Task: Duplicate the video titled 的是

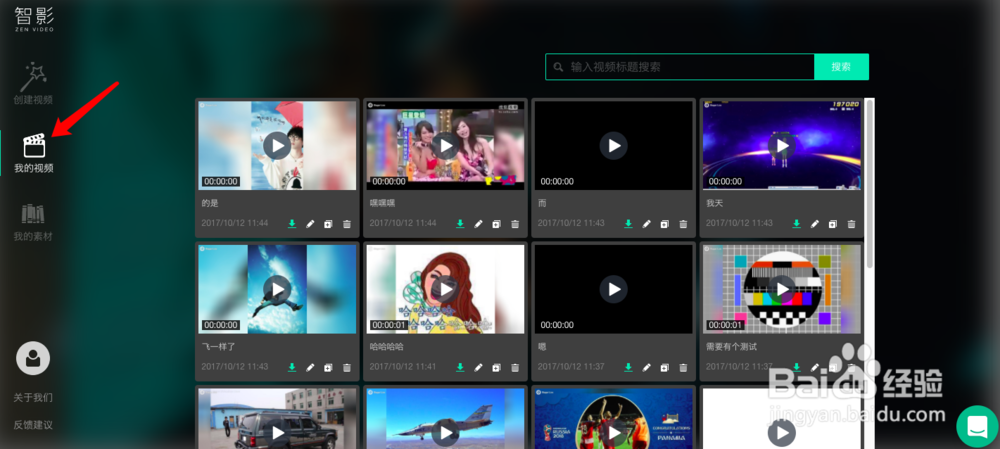Action: (x=328, y=224)
